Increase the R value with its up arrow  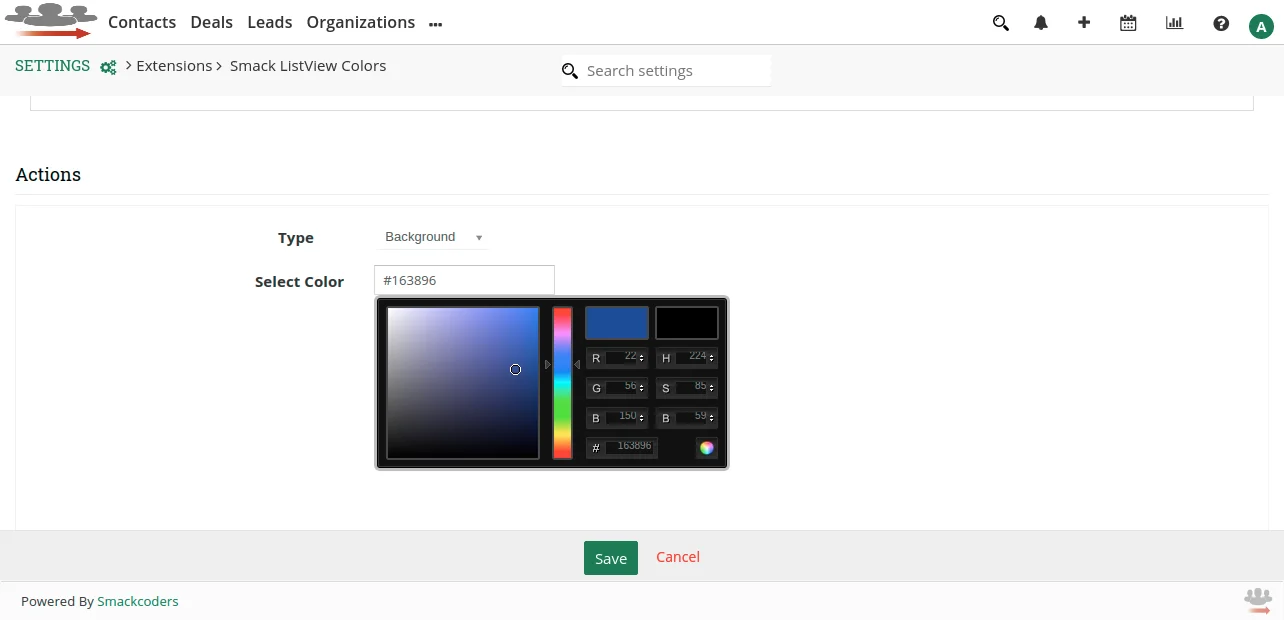[x=641, y=355]
